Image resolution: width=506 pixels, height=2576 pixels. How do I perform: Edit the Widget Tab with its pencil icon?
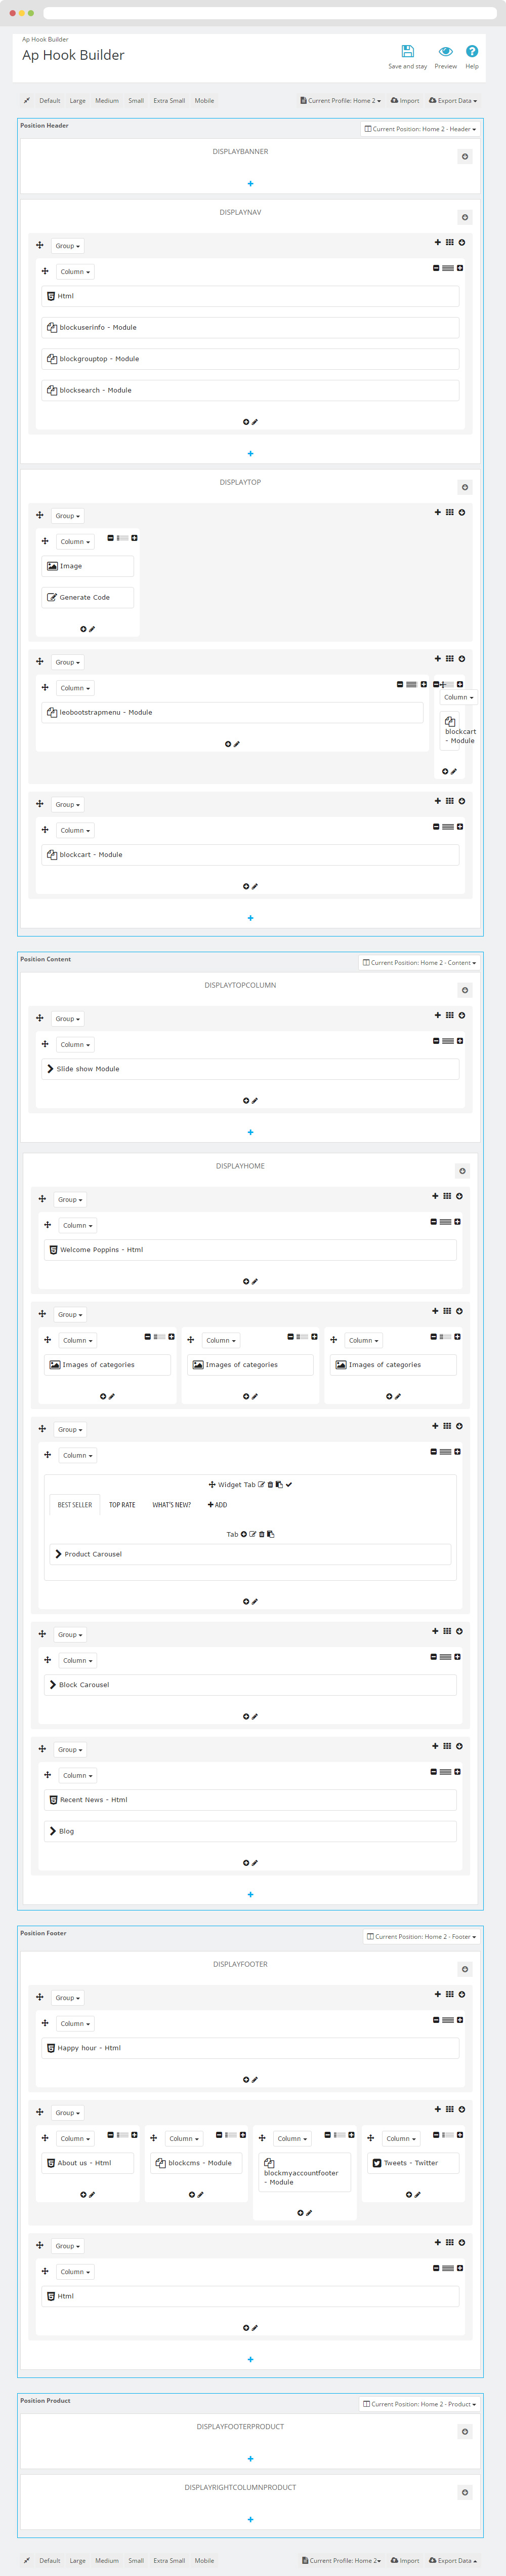coord(261,1484)
